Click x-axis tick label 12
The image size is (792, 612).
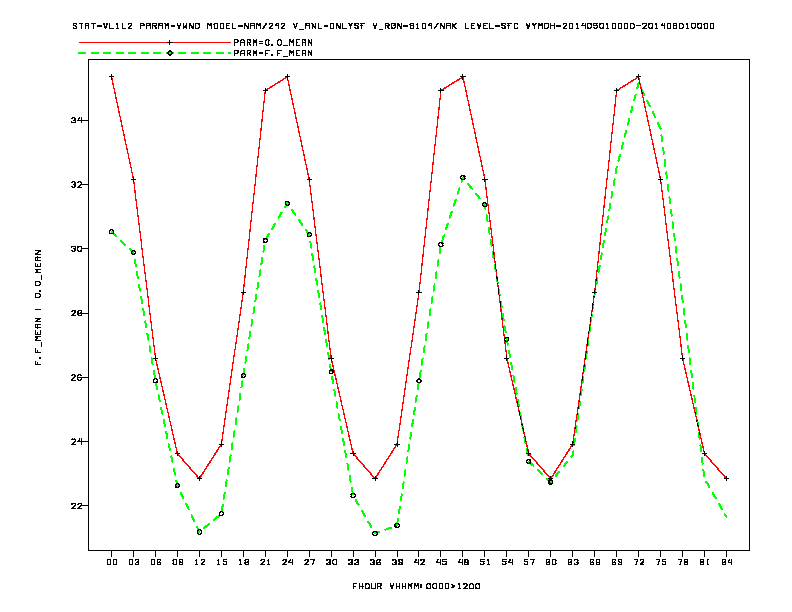pos(200,562)
